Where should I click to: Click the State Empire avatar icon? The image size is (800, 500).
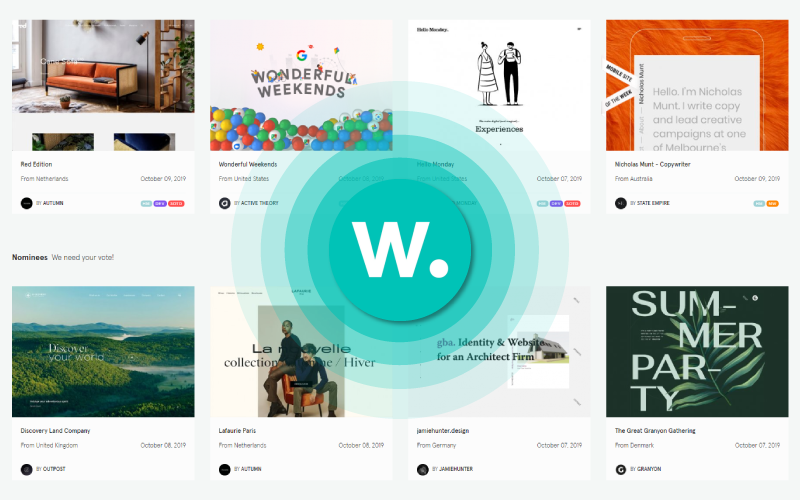tap(620, 203)
